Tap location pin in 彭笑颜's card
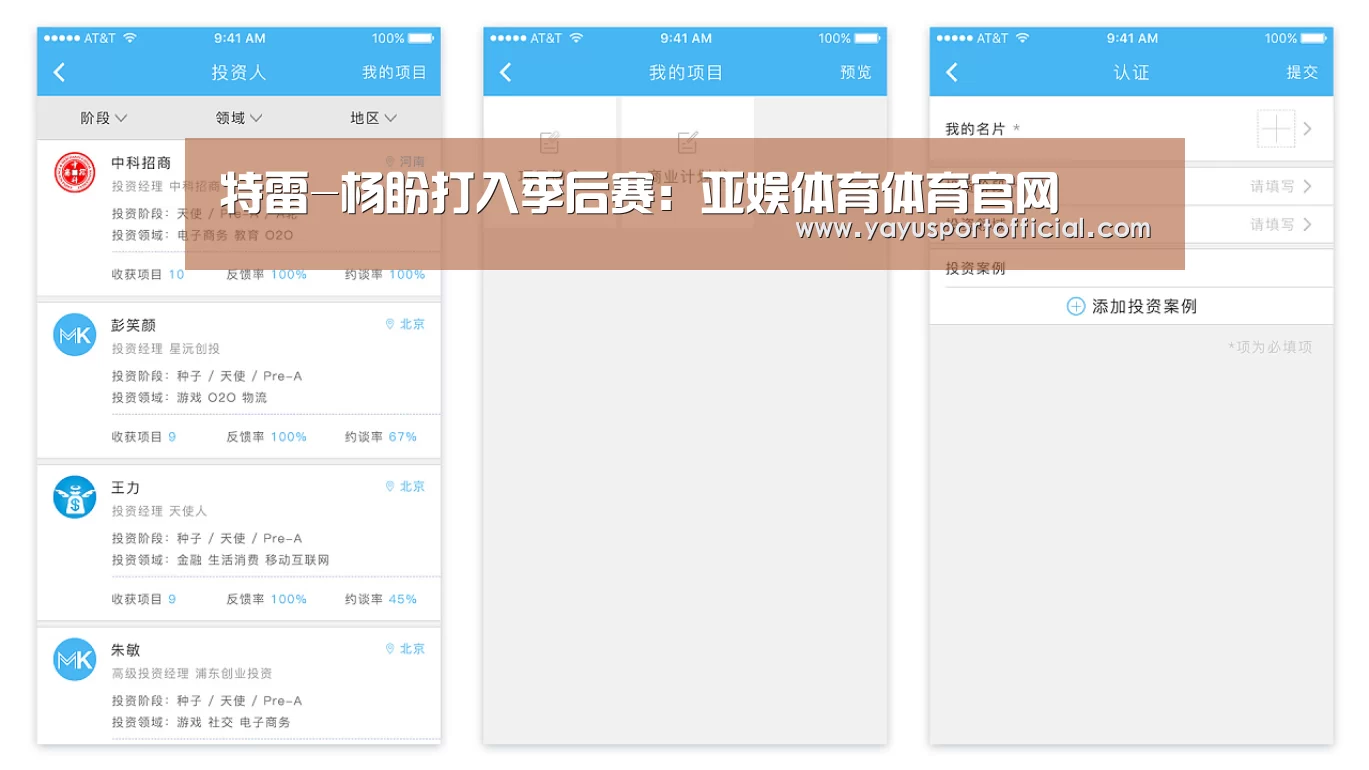The image size is (1369, 770). click(x=390, y=324)
